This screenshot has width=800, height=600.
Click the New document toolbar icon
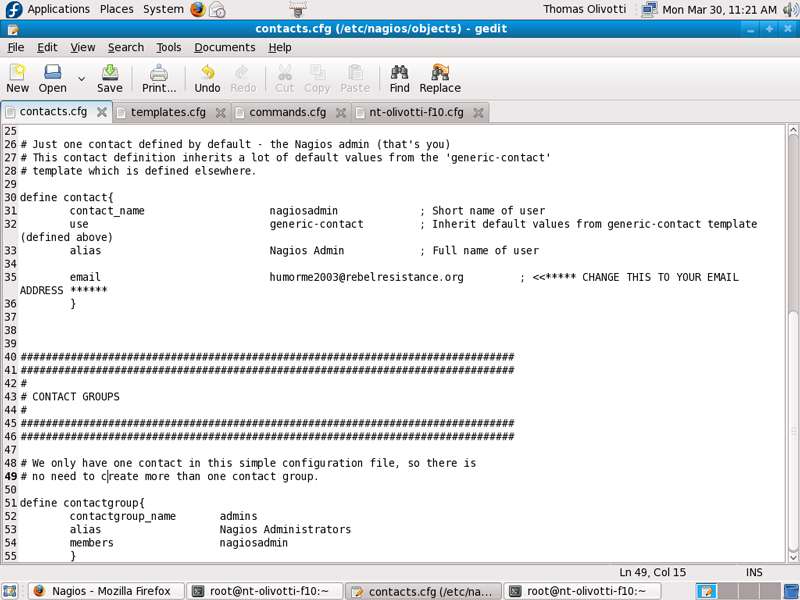point(17,79)
